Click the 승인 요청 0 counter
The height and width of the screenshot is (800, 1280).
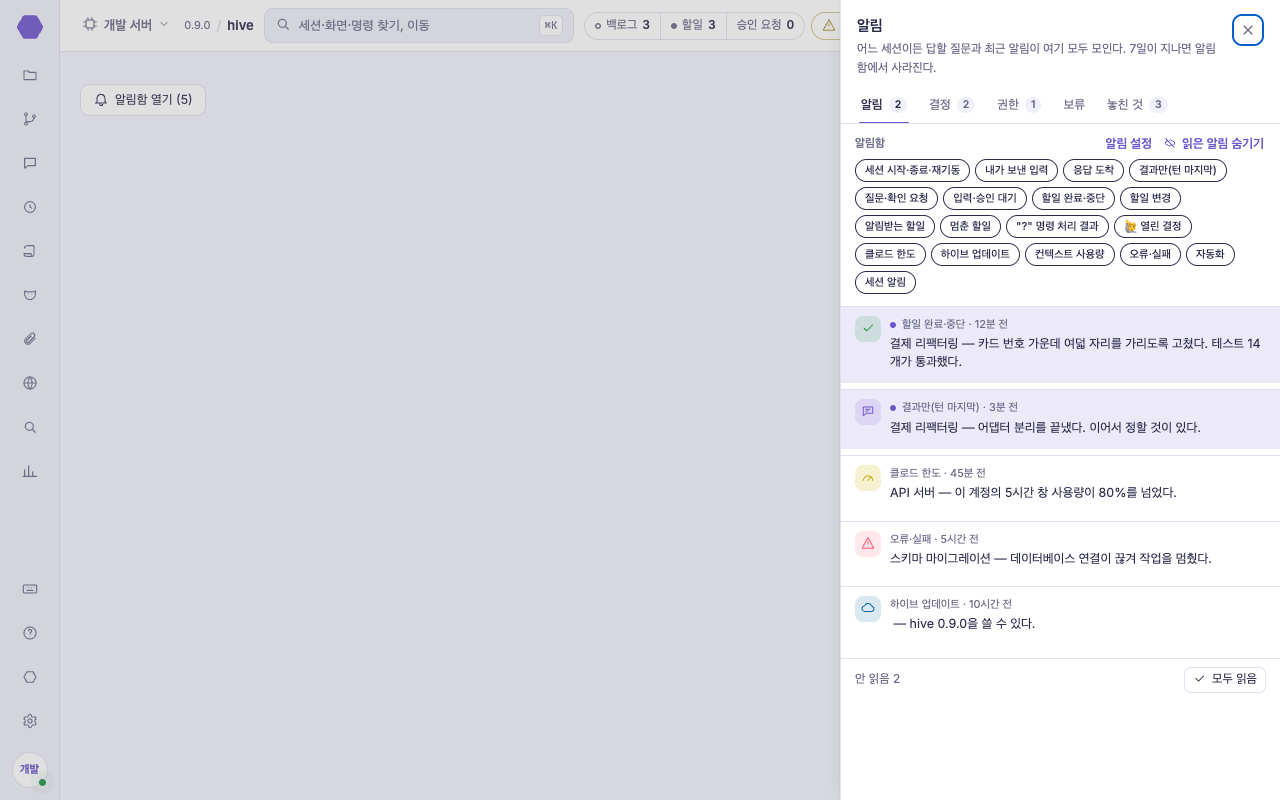click(765, 25)
